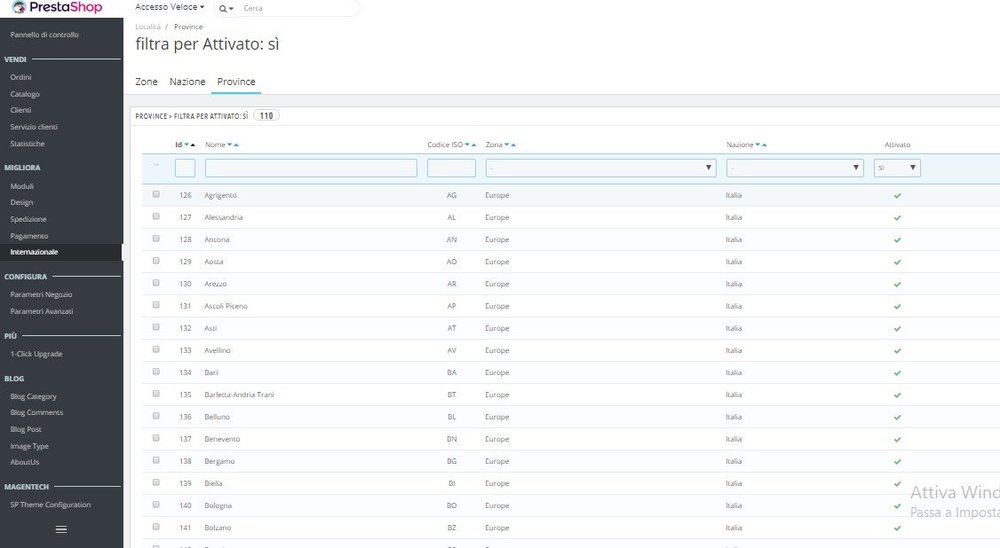This screenshot has width=1000, height=548.
Task: Toggle activated checkmark for Bari
Action: point(897,373)
